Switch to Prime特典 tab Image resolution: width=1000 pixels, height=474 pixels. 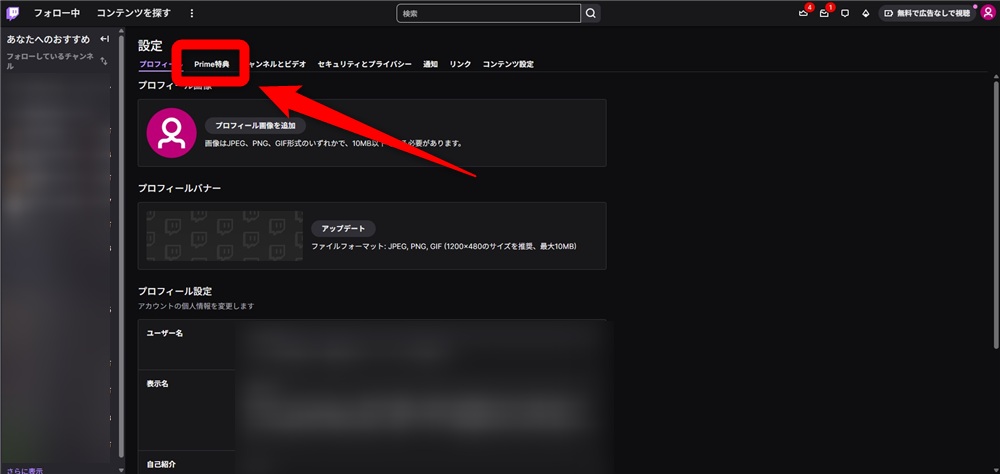pos(211,64)
